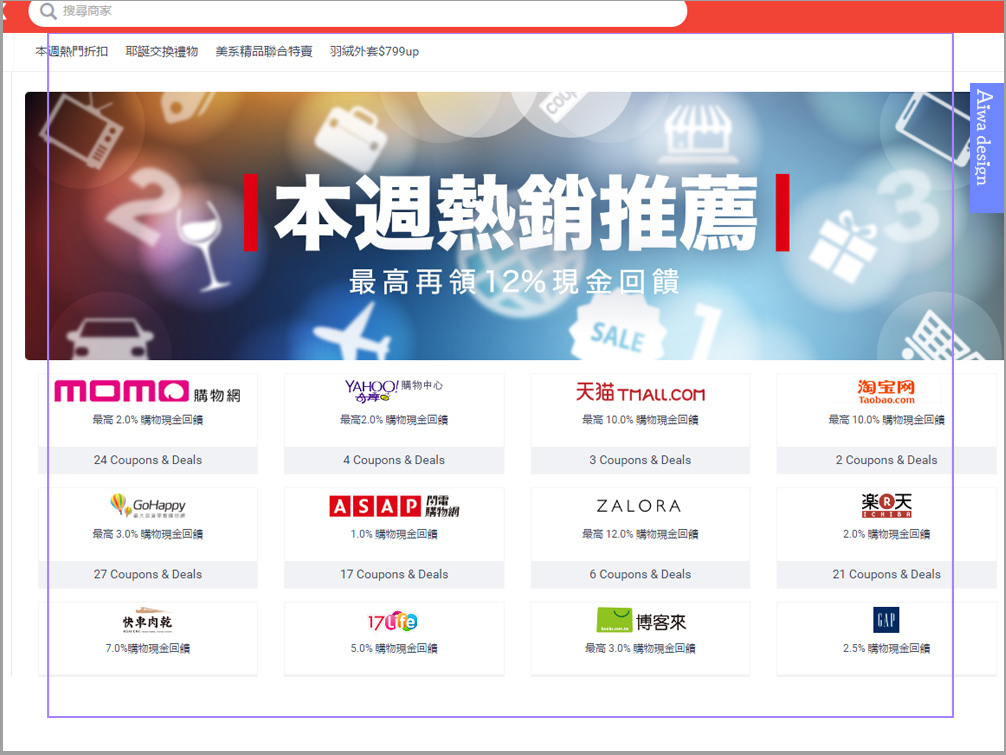Click 快車肉乾's 7.0%購物現金回饋 text

tap(148, 648)
